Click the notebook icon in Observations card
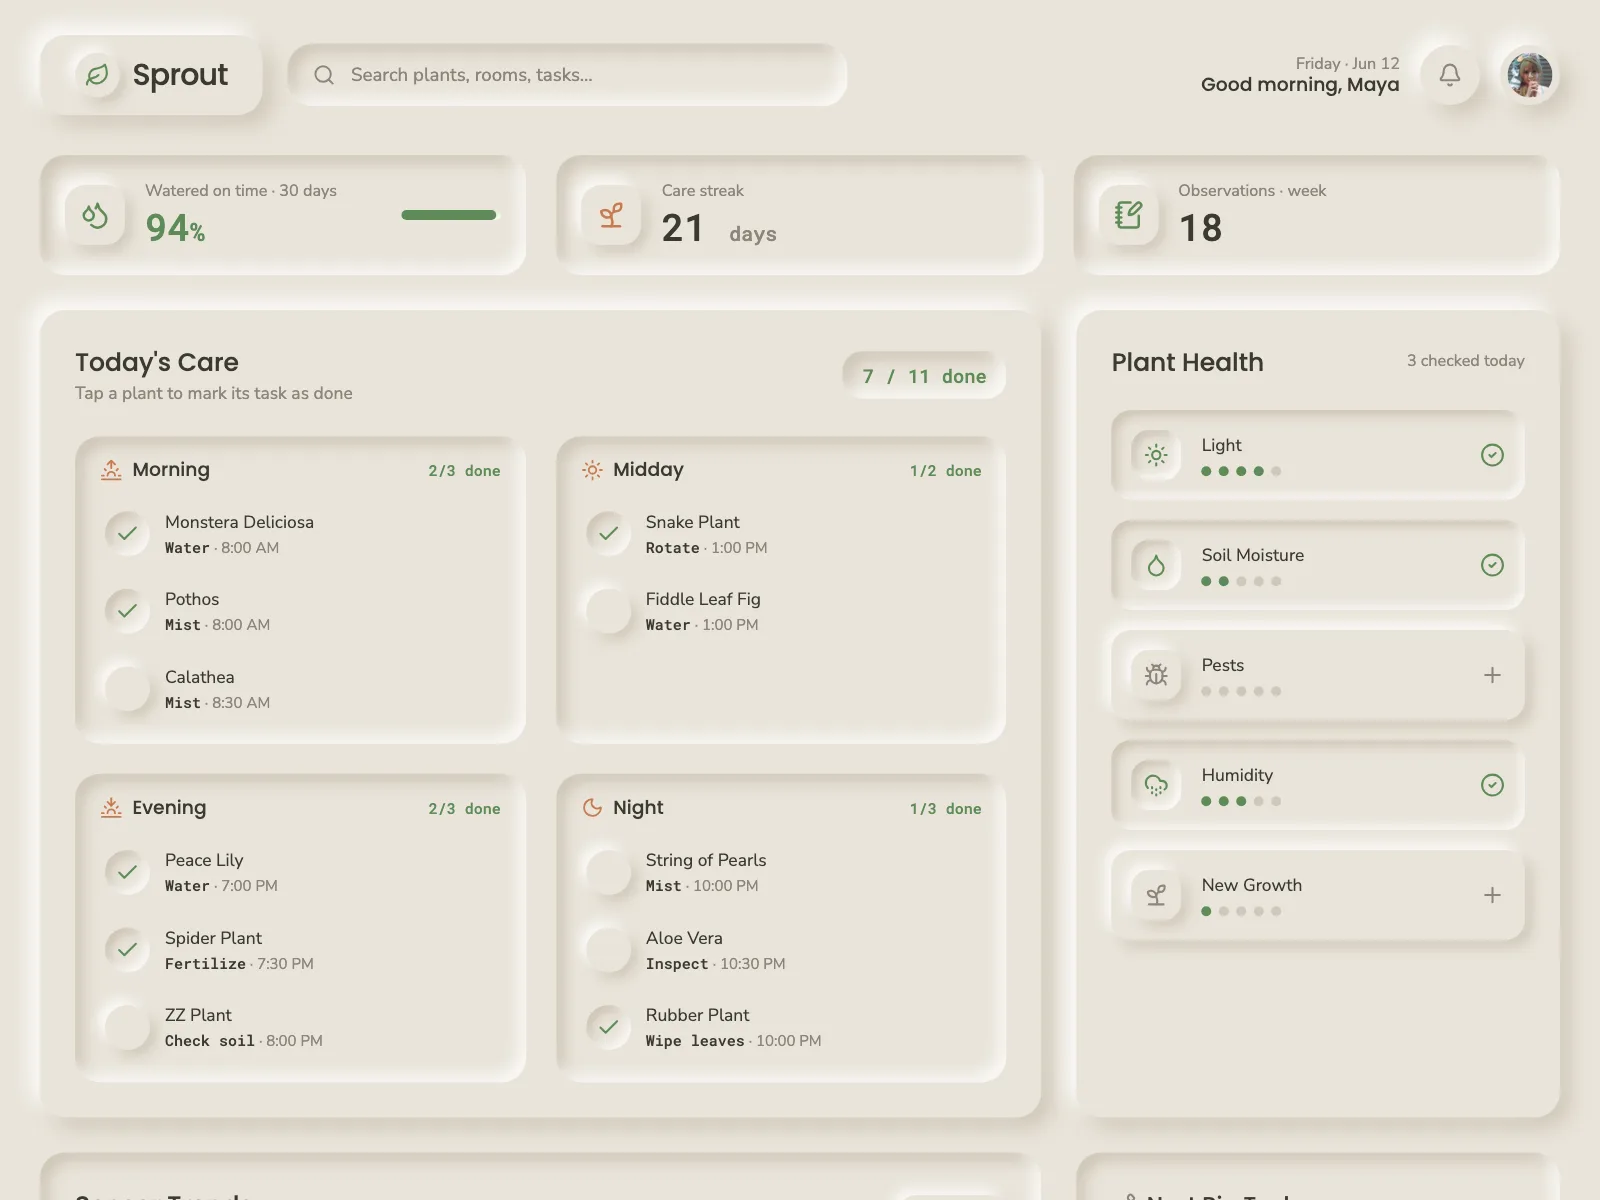 pyautogui.click(x=1128, y=215)
